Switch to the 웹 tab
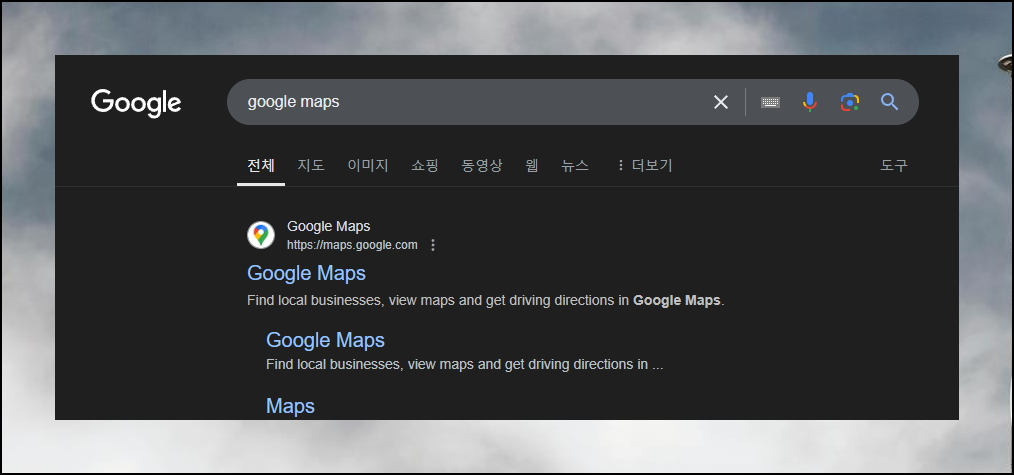 (532, 165)
